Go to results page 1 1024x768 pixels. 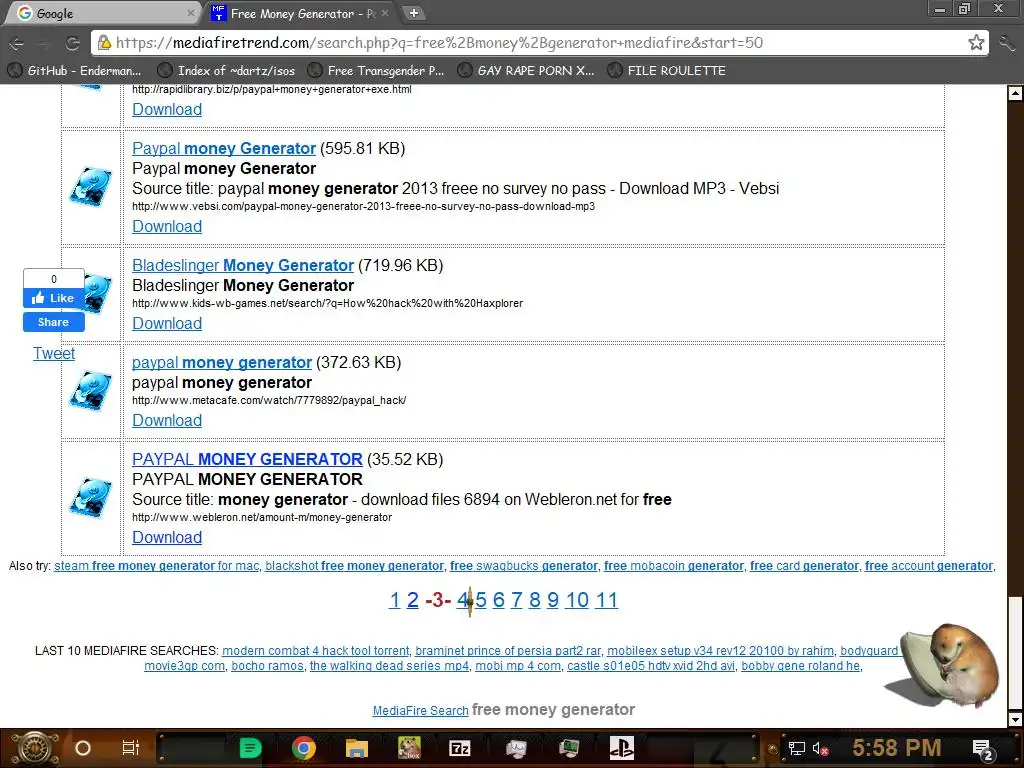[394, 600]
